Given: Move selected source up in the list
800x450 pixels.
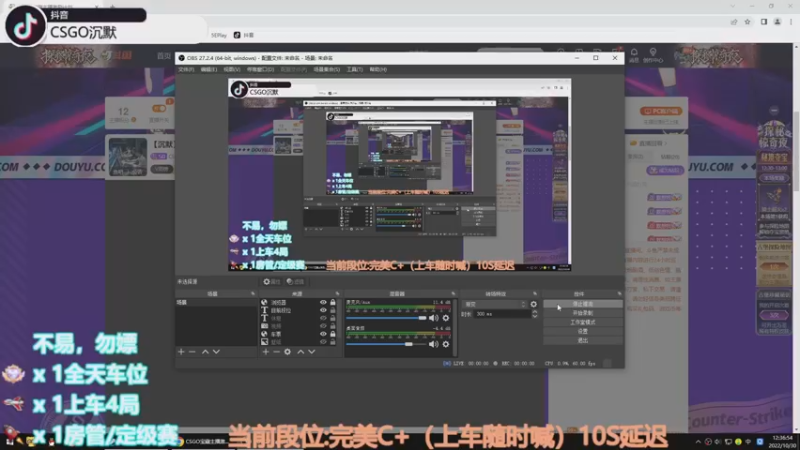Looking at the screenshot, I should pos(301,352).
